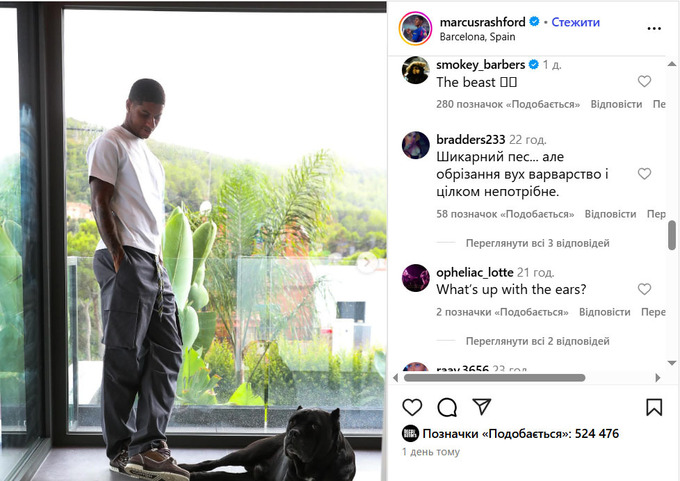This screenshot has height=481, width=680.
Task: Open three-dots more options menu
Action: click(654, 29)
